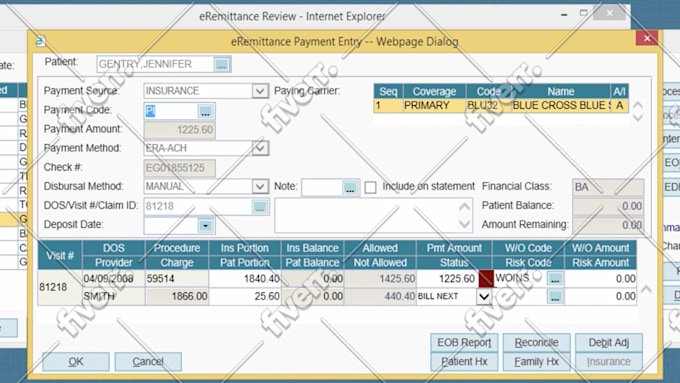Open the Payment Code lookup ellipsis button
680x383 pixels.
[x=206, y=111]
